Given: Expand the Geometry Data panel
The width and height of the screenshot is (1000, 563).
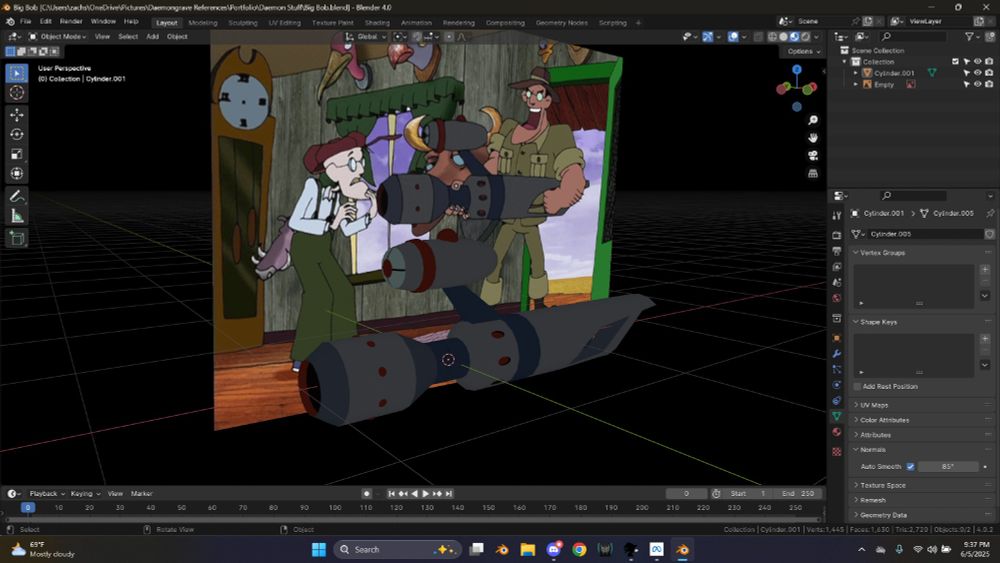Looking at the screenshot, I should (x=883, y=514).
